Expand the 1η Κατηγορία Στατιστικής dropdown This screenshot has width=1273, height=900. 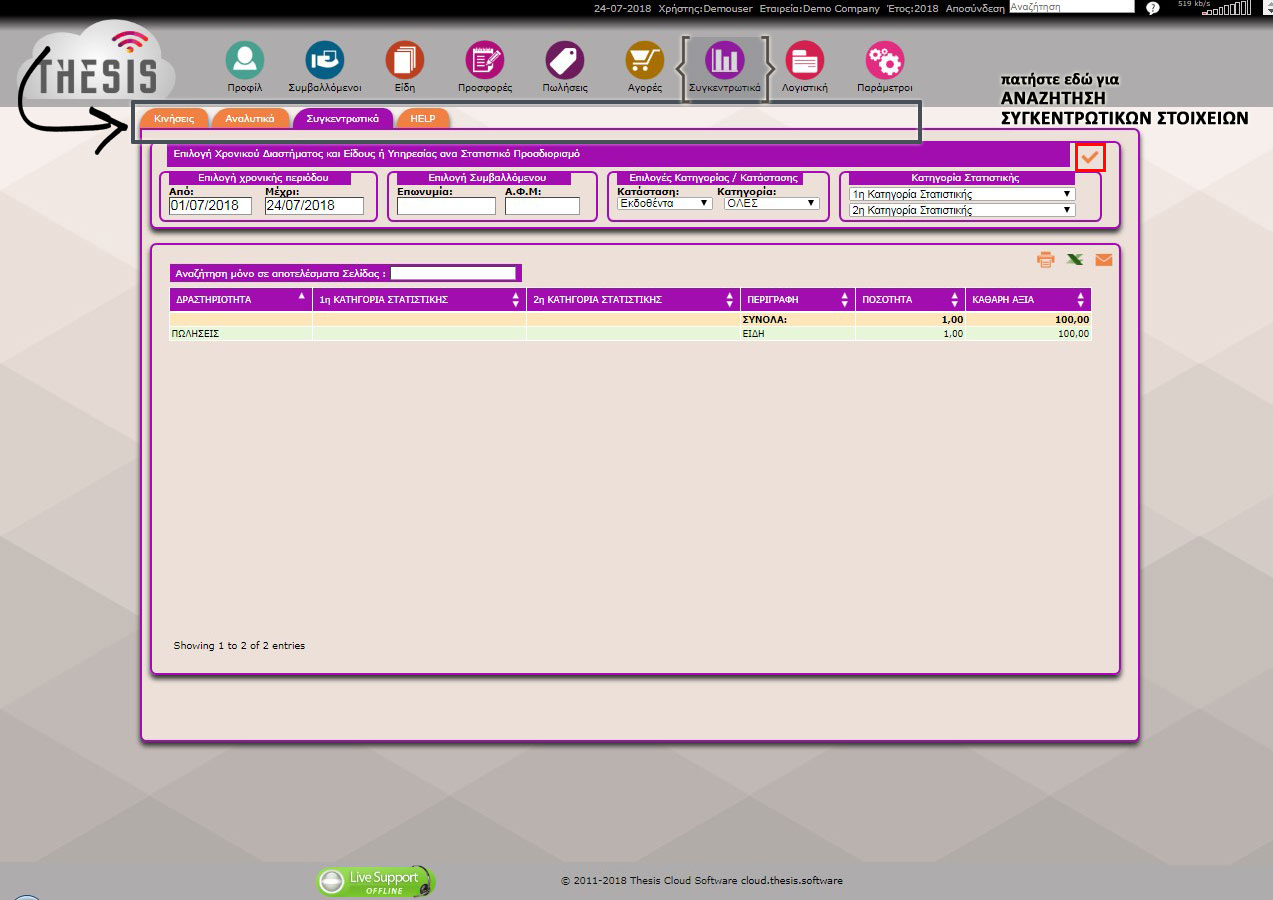coord(961,194)
